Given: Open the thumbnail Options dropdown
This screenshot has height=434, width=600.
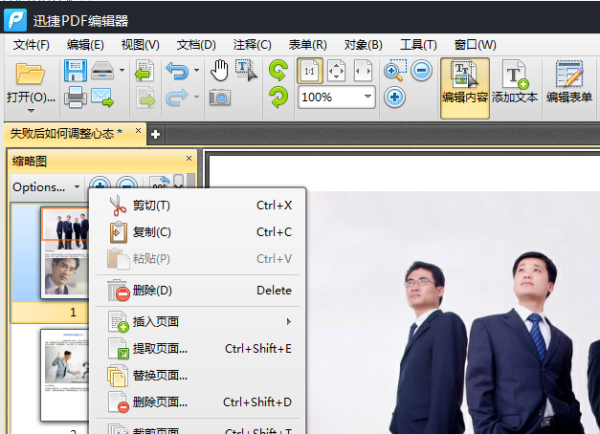Looking at the screenshot, I should 46,187.
